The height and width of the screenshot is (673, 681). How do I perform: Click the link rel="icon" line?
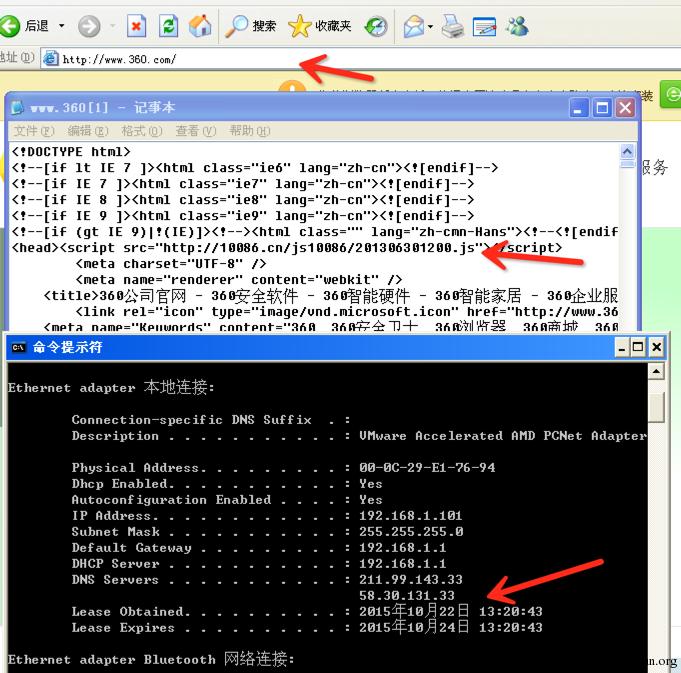tap(347, 312)
